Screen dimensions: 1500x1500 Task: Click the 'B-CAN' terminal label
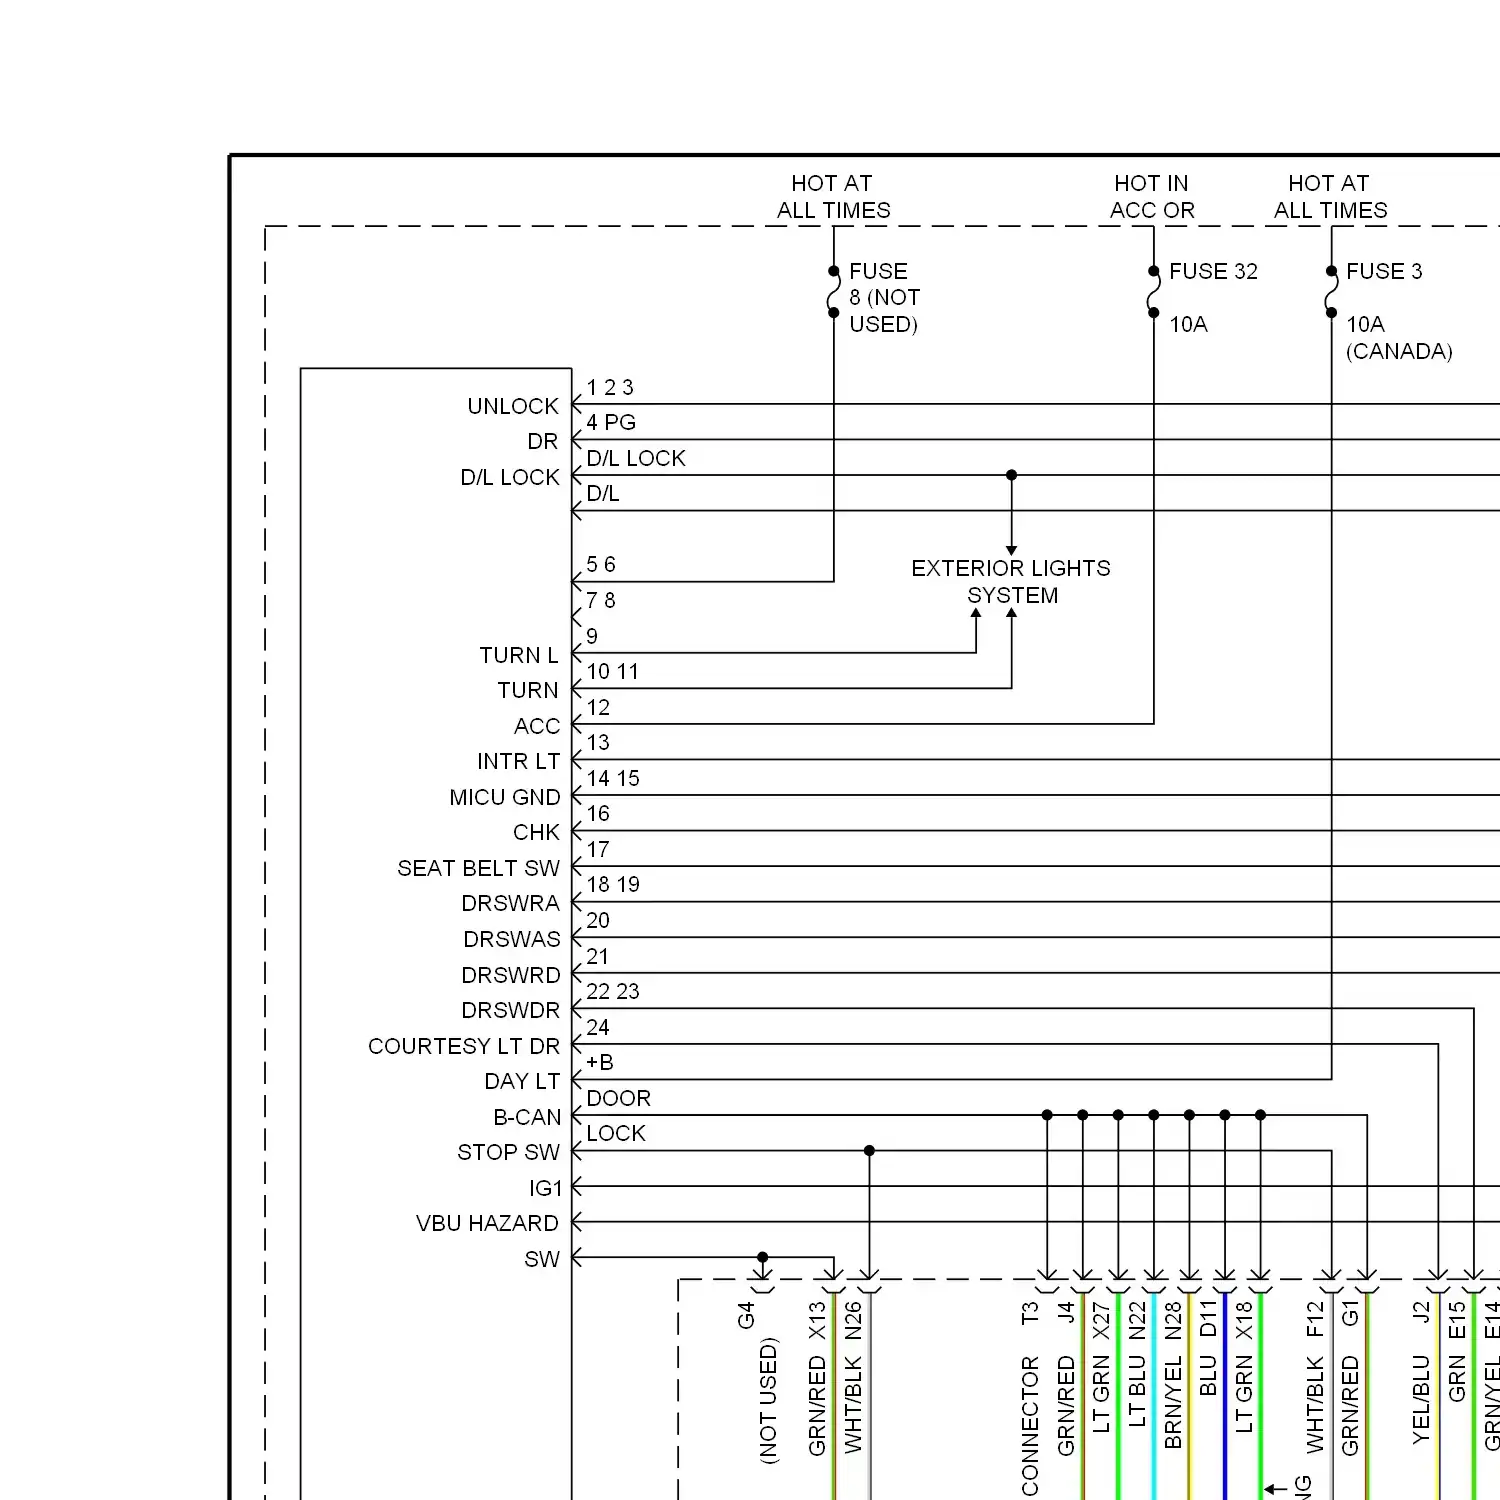click(527, 1117)
